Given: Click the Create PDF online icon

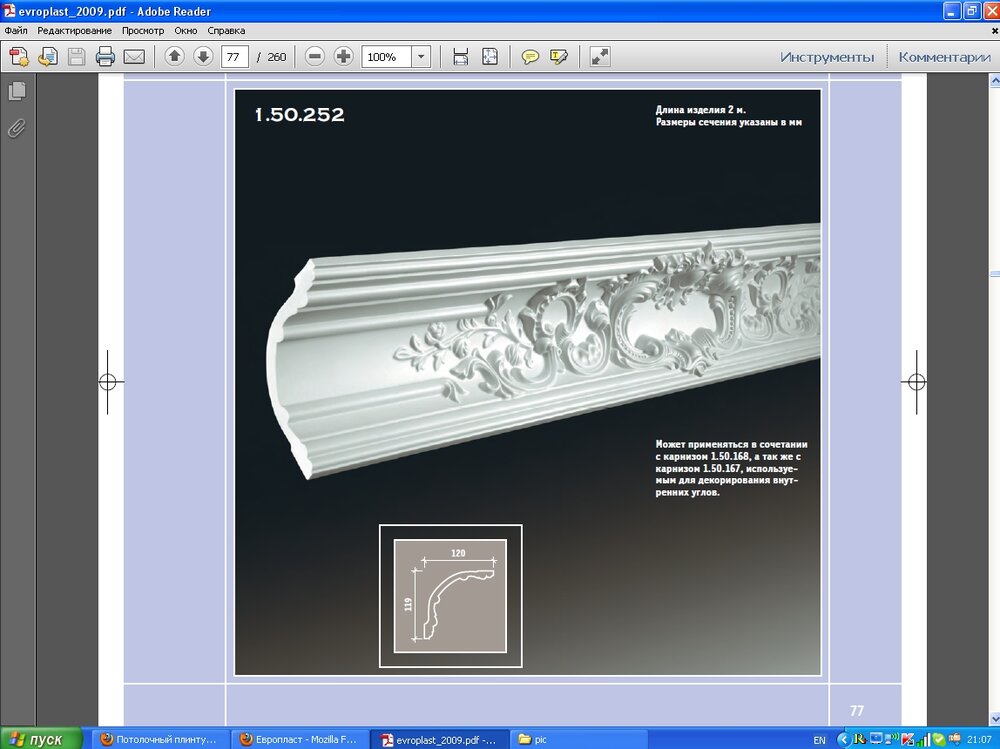Looking at the screenshot, I should [18, 57].
